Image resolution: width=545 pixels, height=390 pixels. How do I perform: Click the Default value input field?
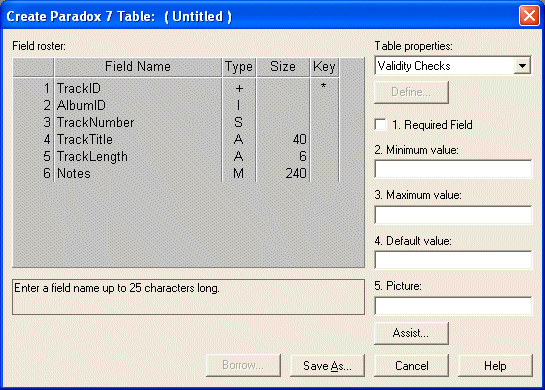pos(453,260)
